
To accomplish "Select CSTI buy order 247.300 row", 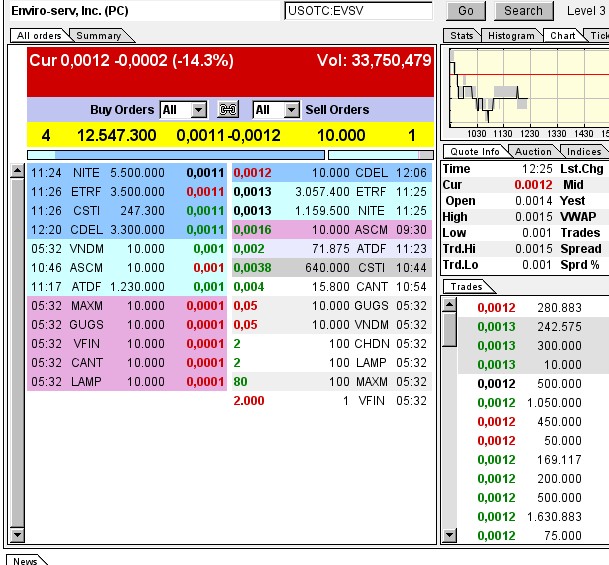I will coord(127,210).
